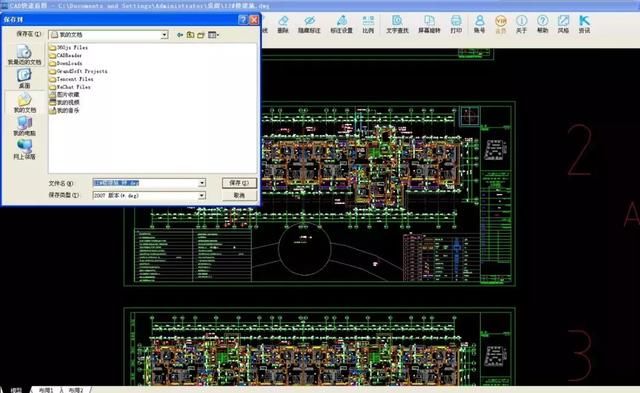Open 标注设置 annotation settings
The image size is (640, 393).
[x=342, y=24]
